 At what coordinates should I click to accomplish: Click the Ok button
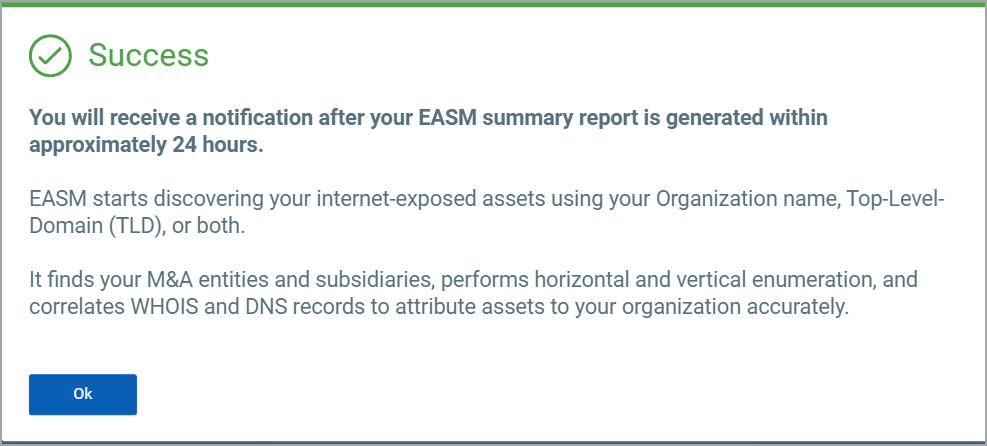[82, 394]
